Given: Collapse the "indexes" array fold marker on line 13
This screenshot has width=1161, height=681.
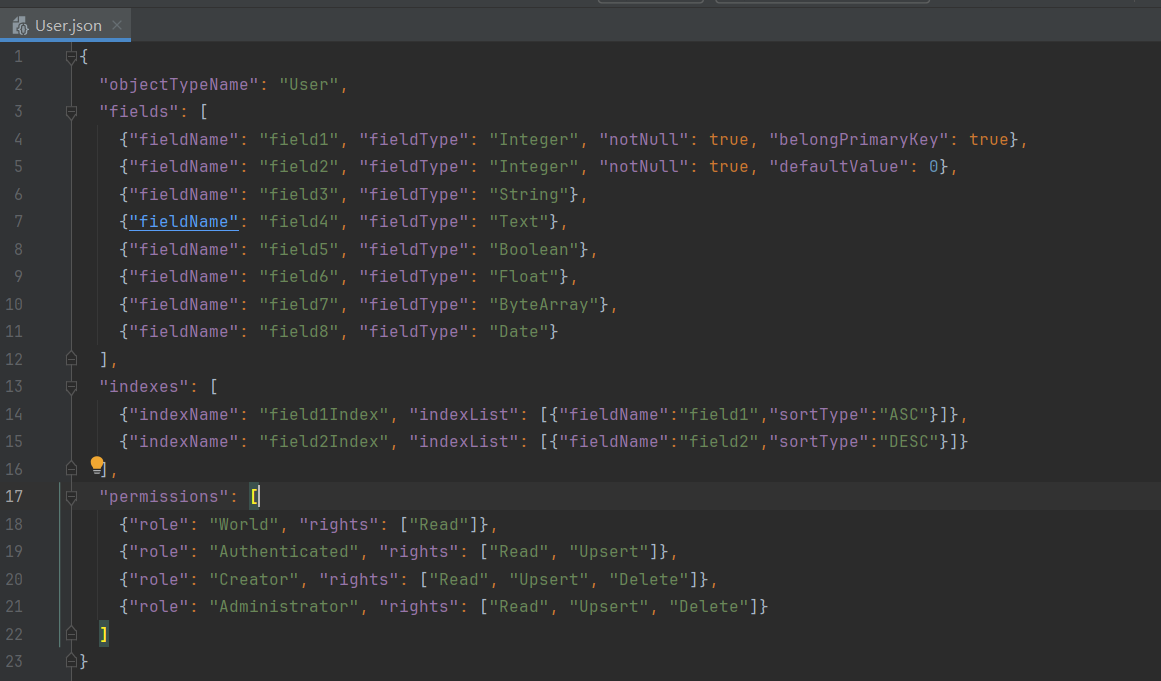Looking at the screenshot, I should (71, 387).
